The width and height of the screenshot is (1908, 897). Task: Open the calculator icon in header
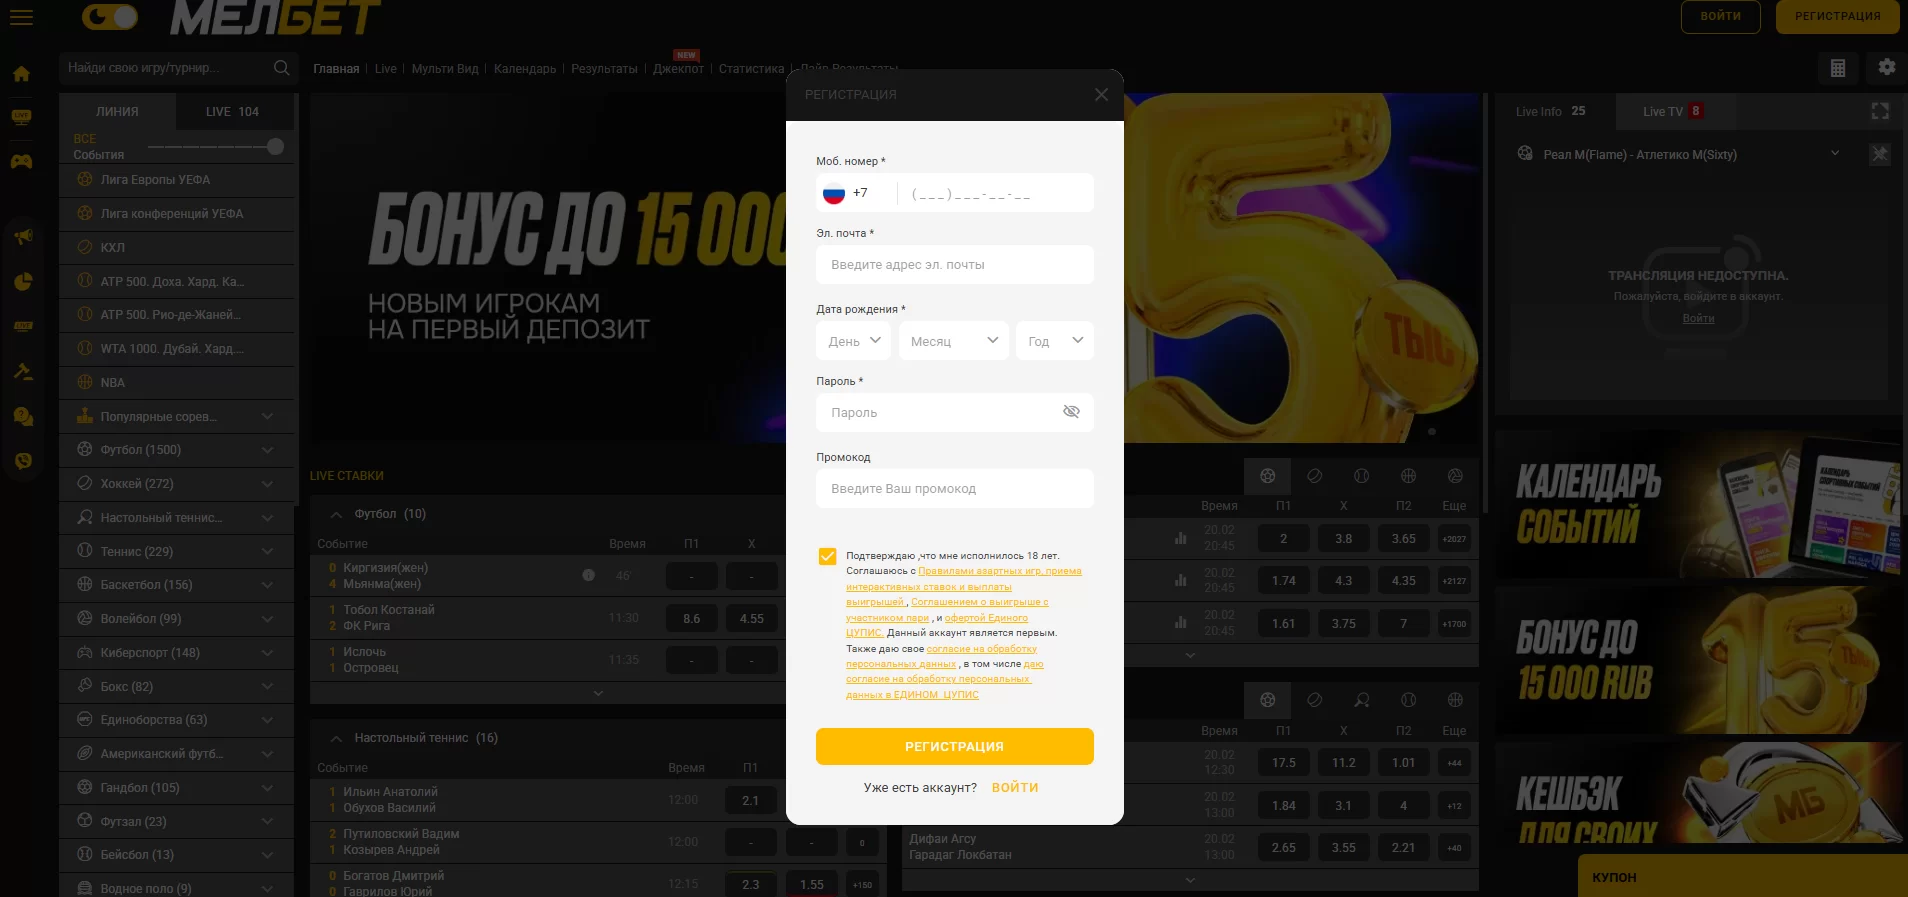point(1838,68)
